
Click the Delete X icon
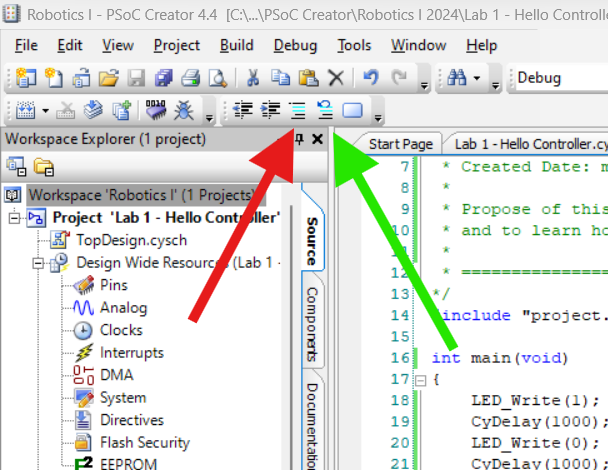point(336,78)
